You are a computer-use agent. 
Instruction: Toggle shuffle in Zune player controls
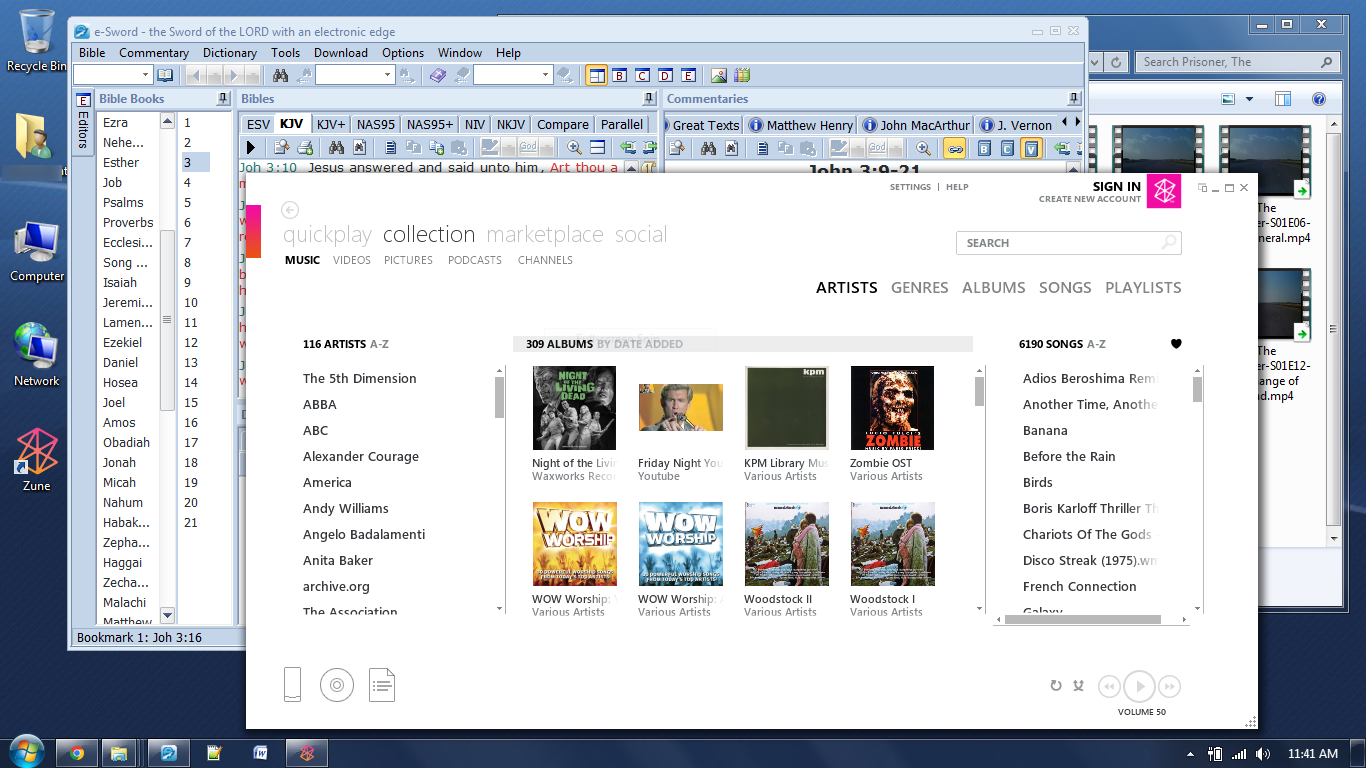click(1078, 686)
